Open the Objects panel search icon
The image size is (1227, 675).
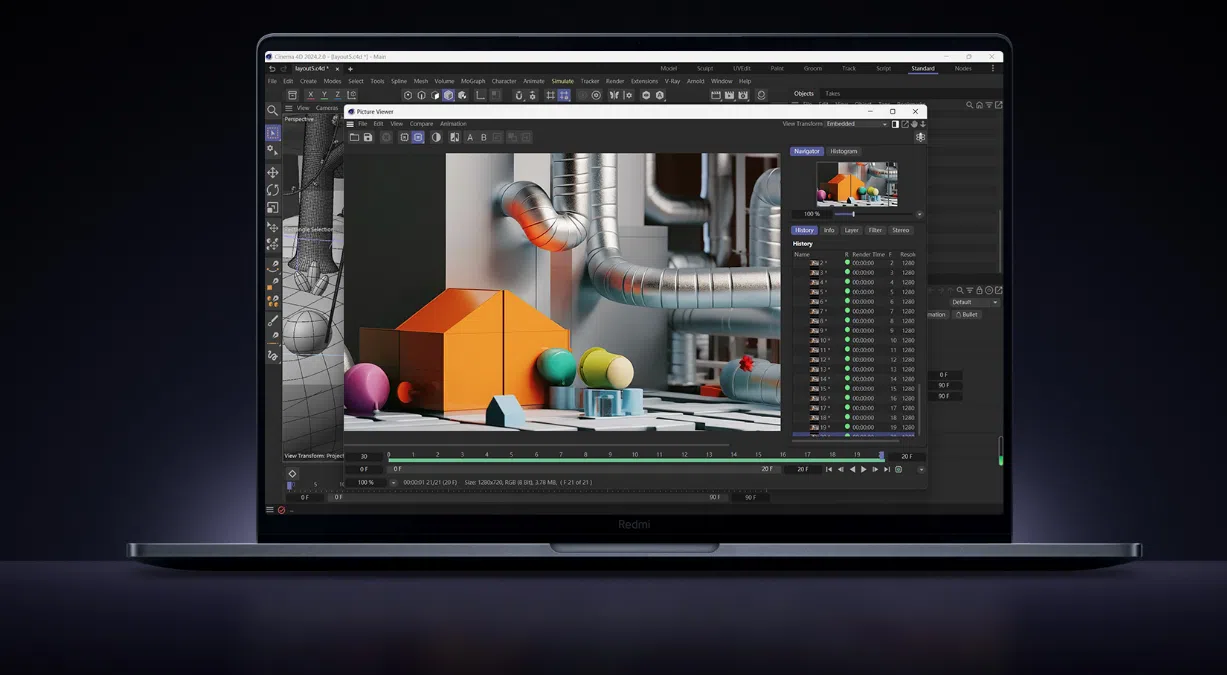pyautogui.click(x=969, y=105)
